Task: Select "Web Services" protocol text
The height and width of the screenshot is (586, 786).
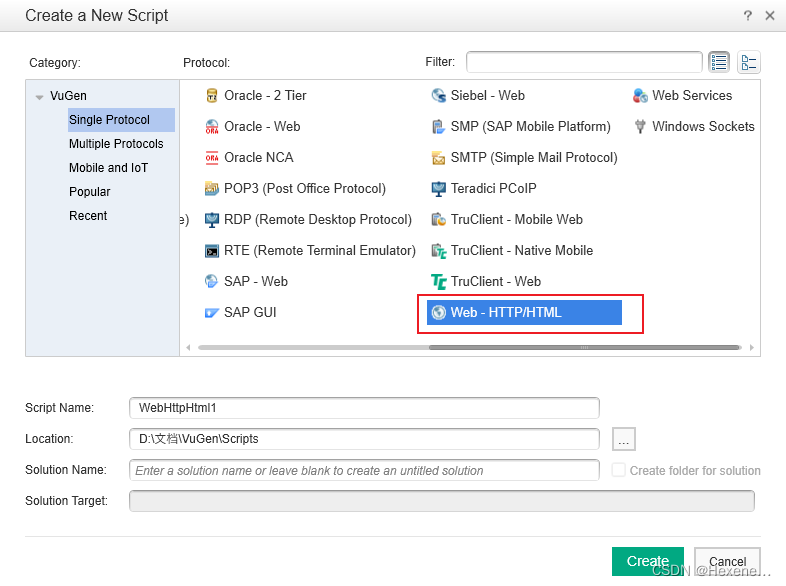Action: [x=692, y=95]
